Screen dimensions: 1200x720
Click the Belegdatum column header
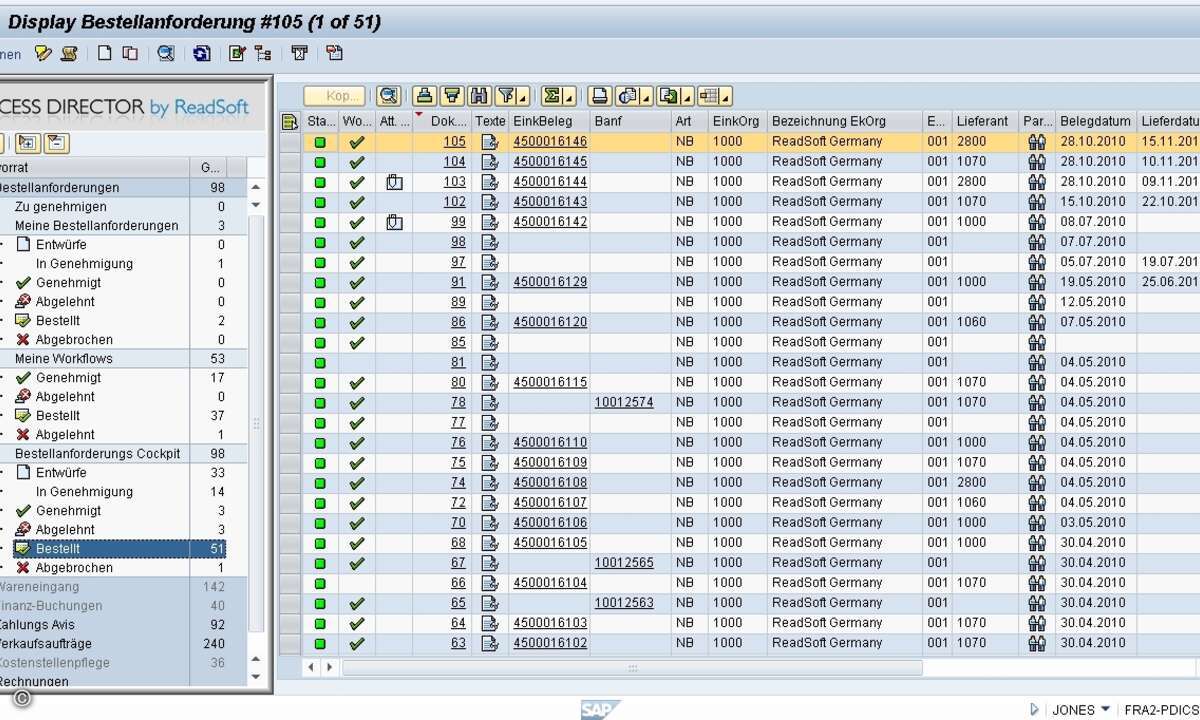click(x=1095, y=121)
